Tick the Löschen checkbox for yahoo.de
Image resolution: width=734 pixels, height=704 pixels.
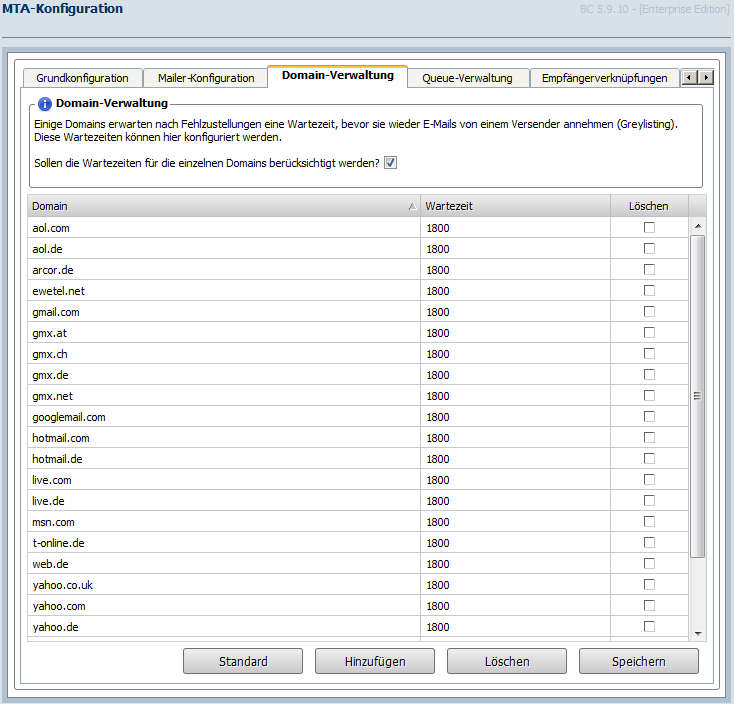coord(649,627)
